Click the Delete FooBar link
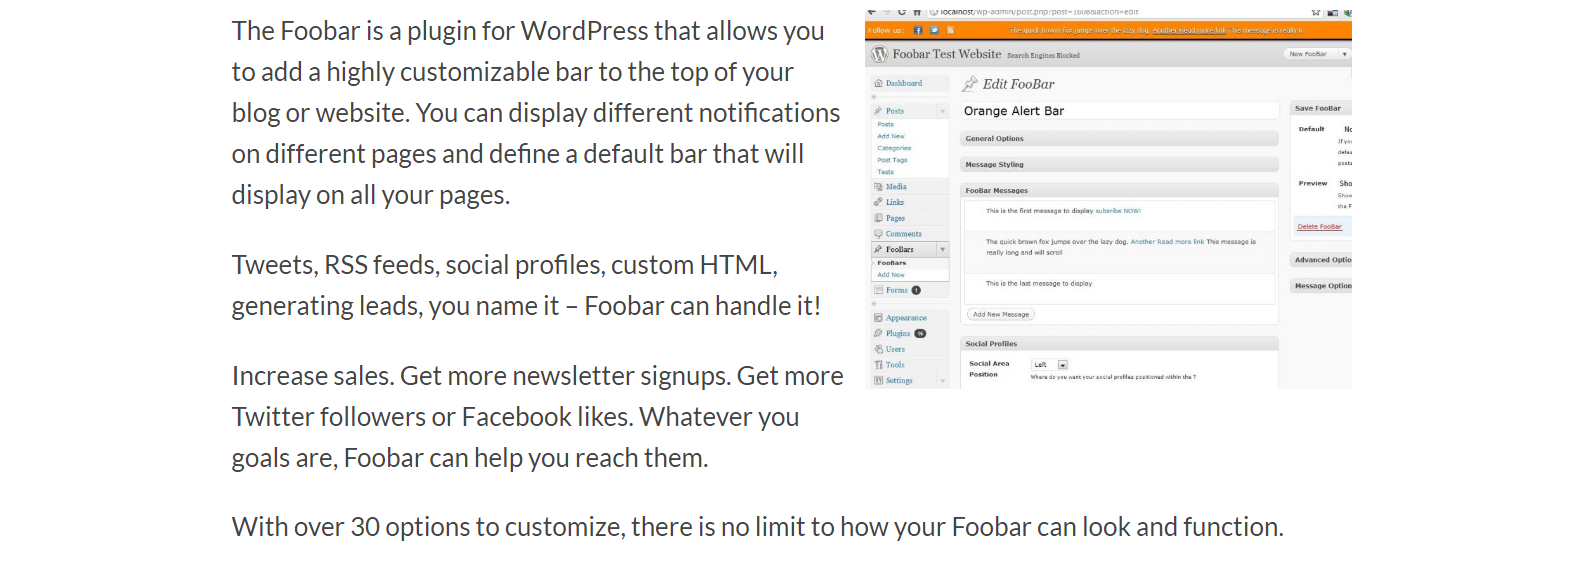Viewport: 1583px width, 575px height. coord(1320,227)
